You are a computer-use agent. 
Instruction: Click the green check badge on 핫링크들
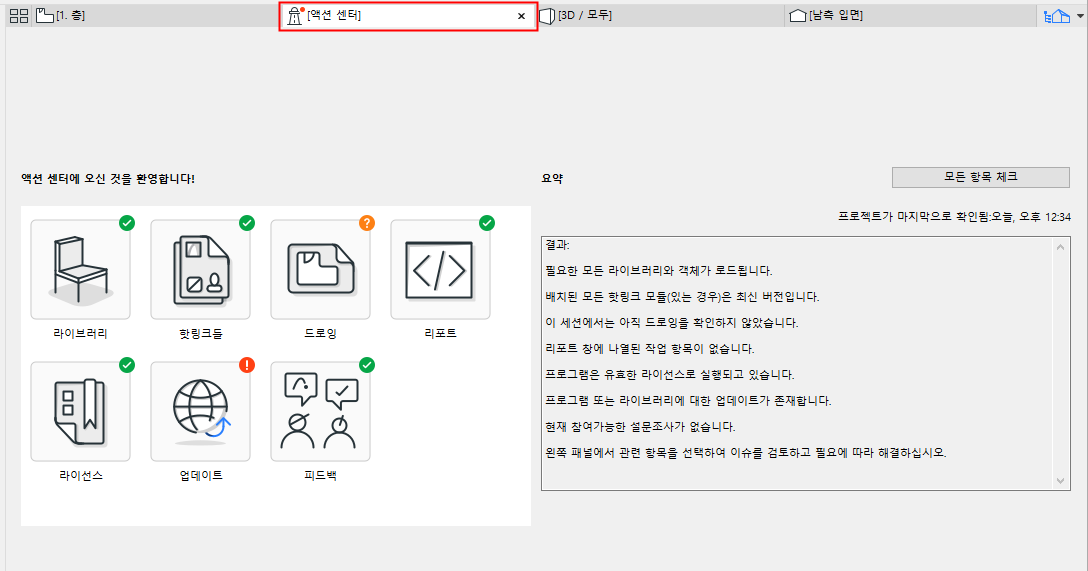click(x=247, y=223)
